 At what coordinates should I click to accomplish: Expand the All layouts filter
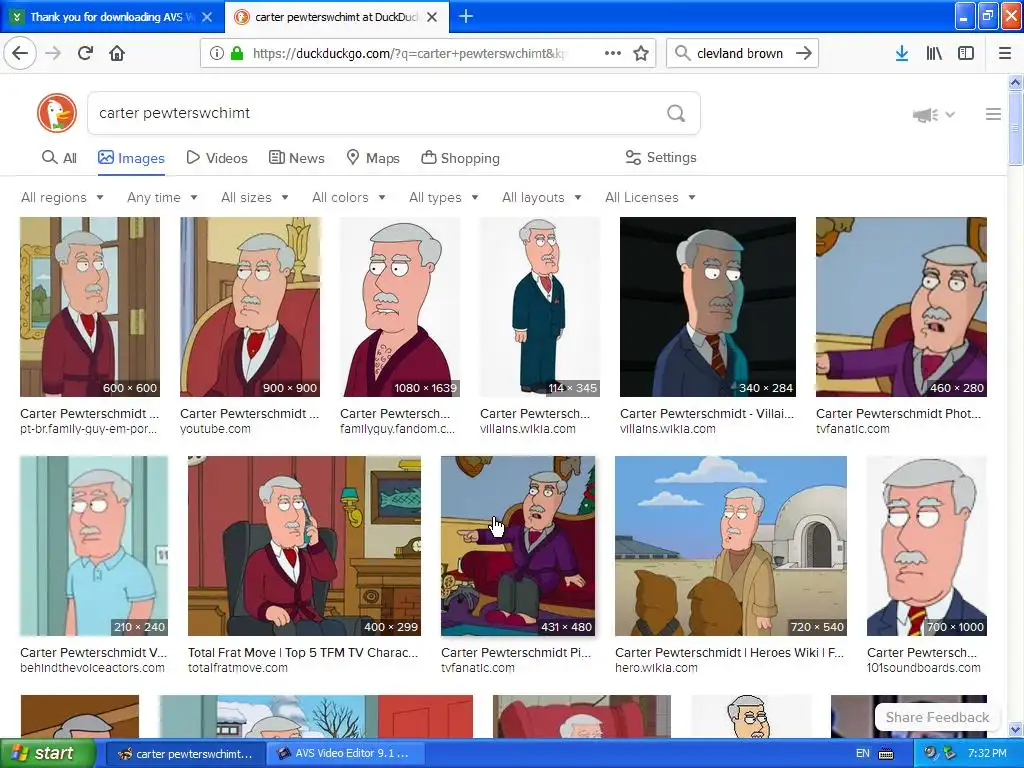[541, 197]
